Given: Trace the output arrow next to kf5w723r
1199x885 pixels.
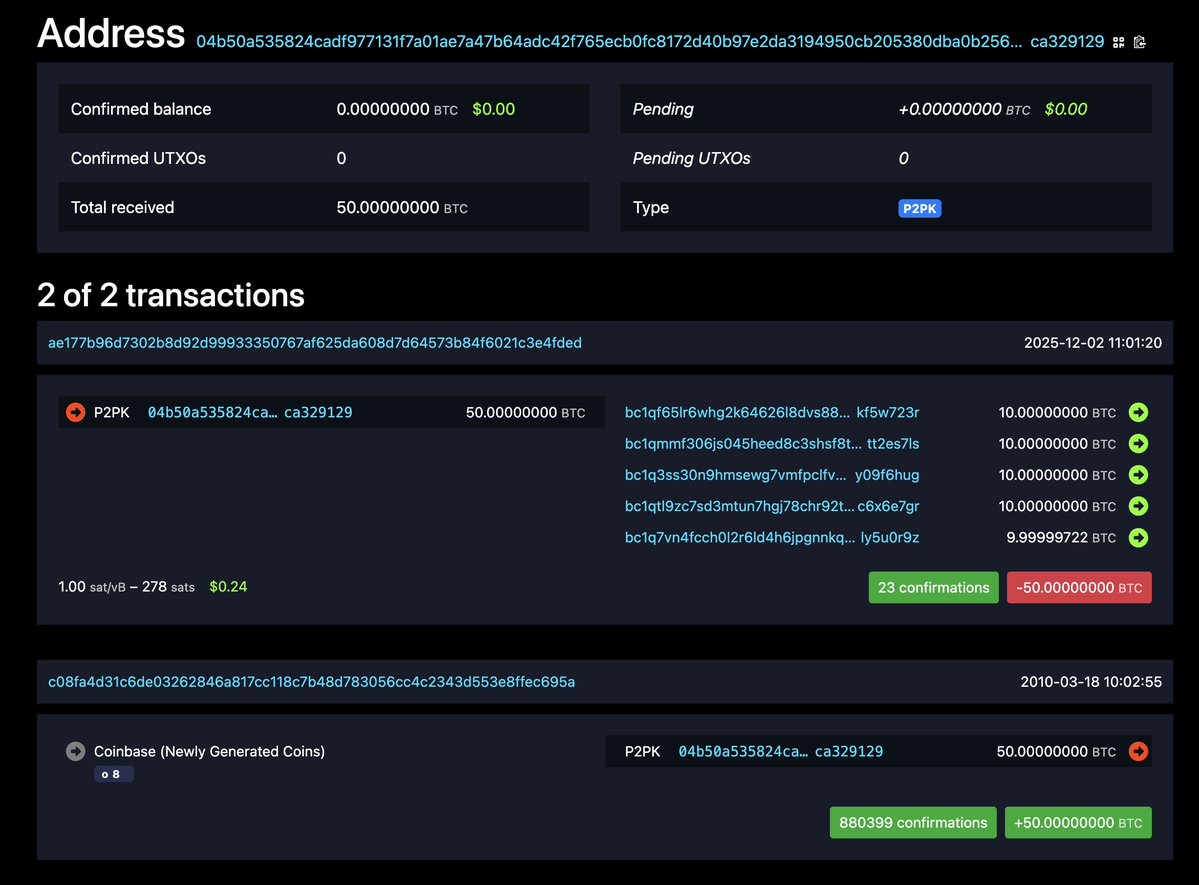Looking at the screenshot, I should [1138, 412].
